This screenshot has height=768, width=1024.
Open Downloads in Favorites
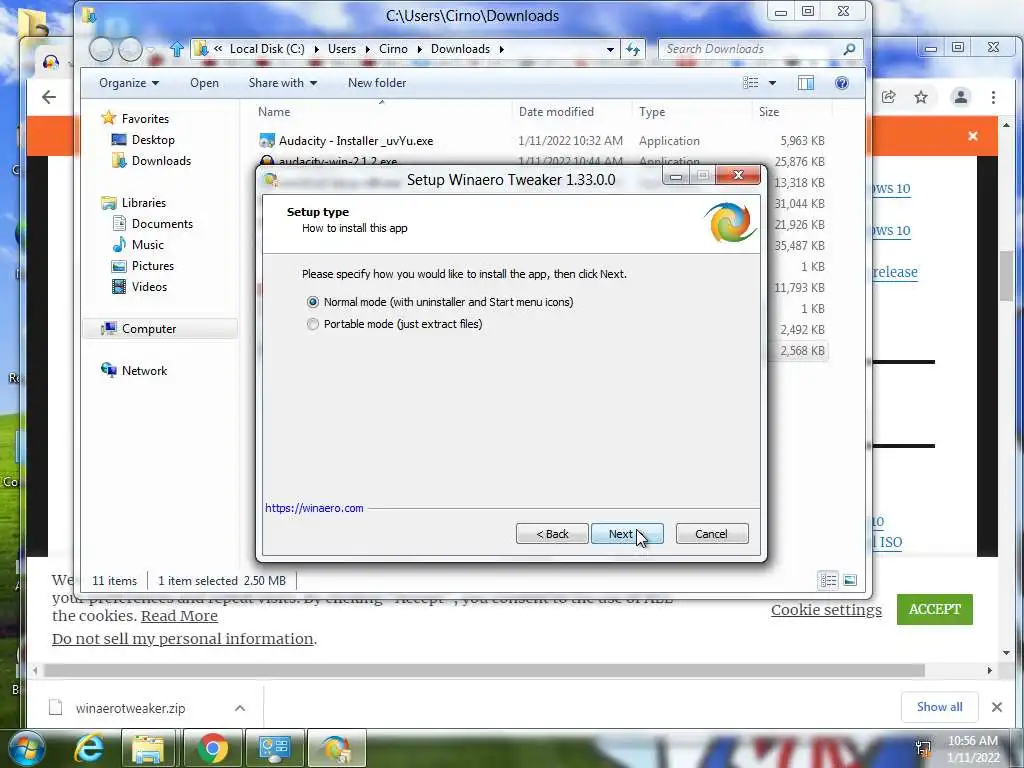click(161, 161)
